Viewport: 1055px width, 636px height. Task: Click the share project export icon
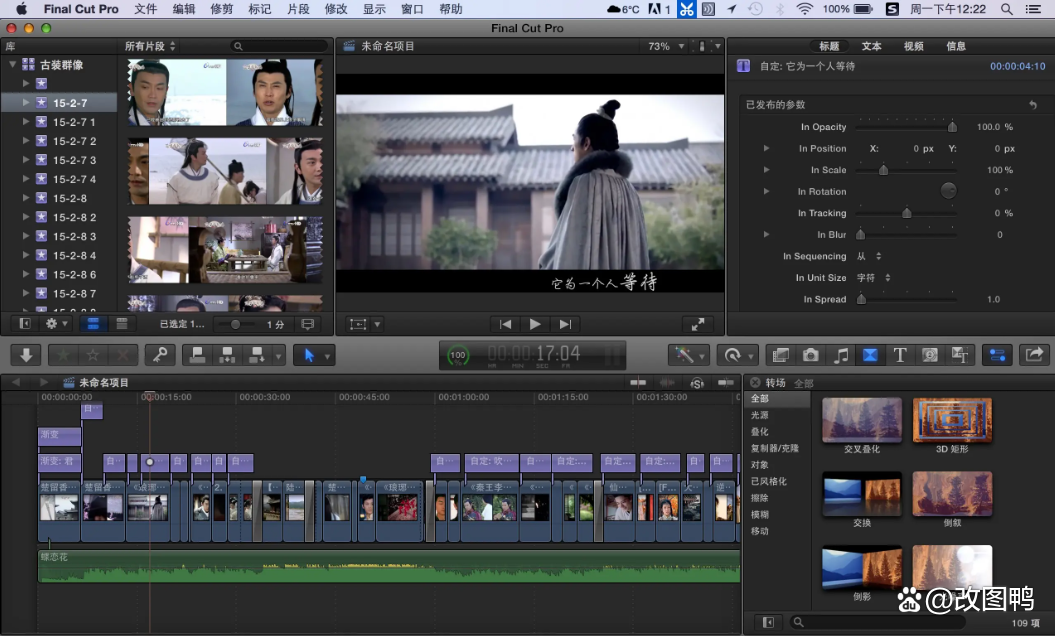[1034, 355]
